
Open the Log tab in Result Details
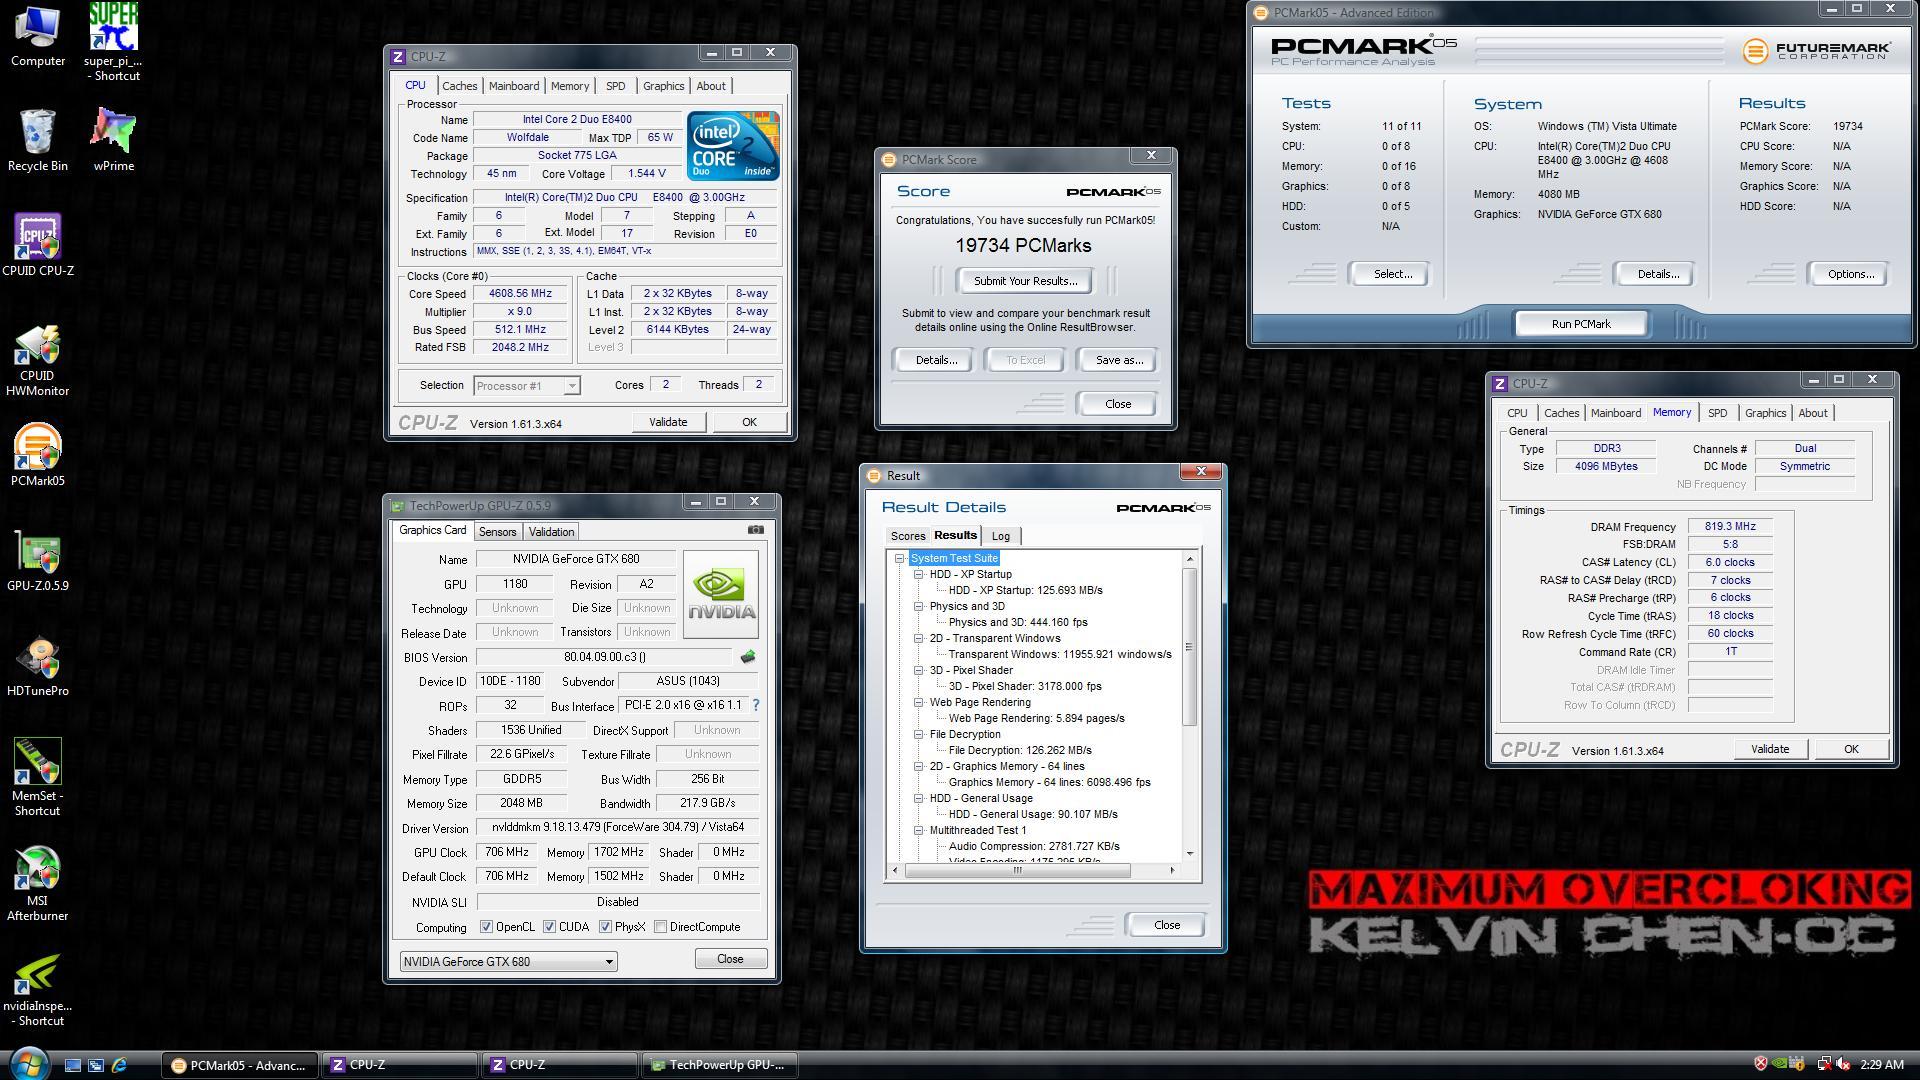click(1000, 536)
